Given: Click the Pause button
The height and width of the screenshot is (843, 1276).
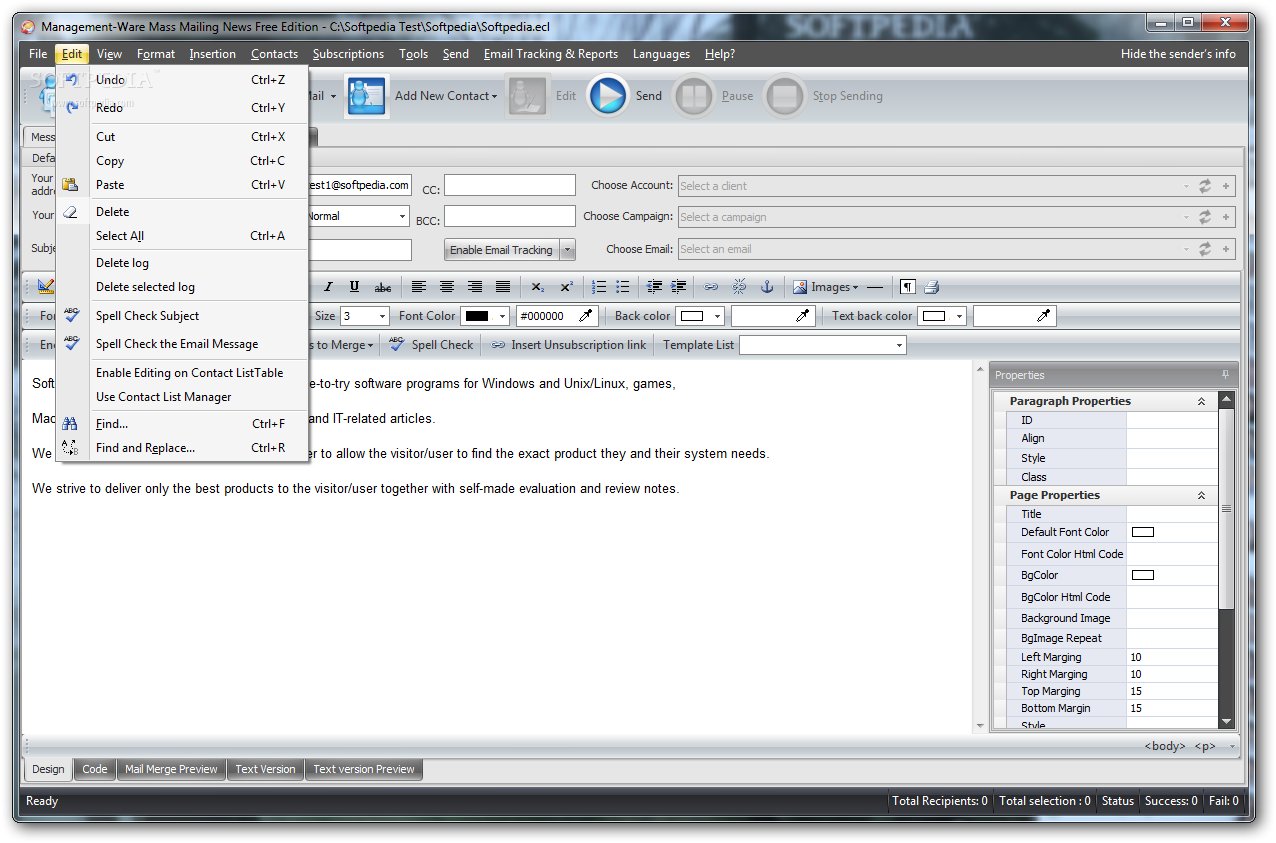Looking at the screenshot, I should pos(714,96).
